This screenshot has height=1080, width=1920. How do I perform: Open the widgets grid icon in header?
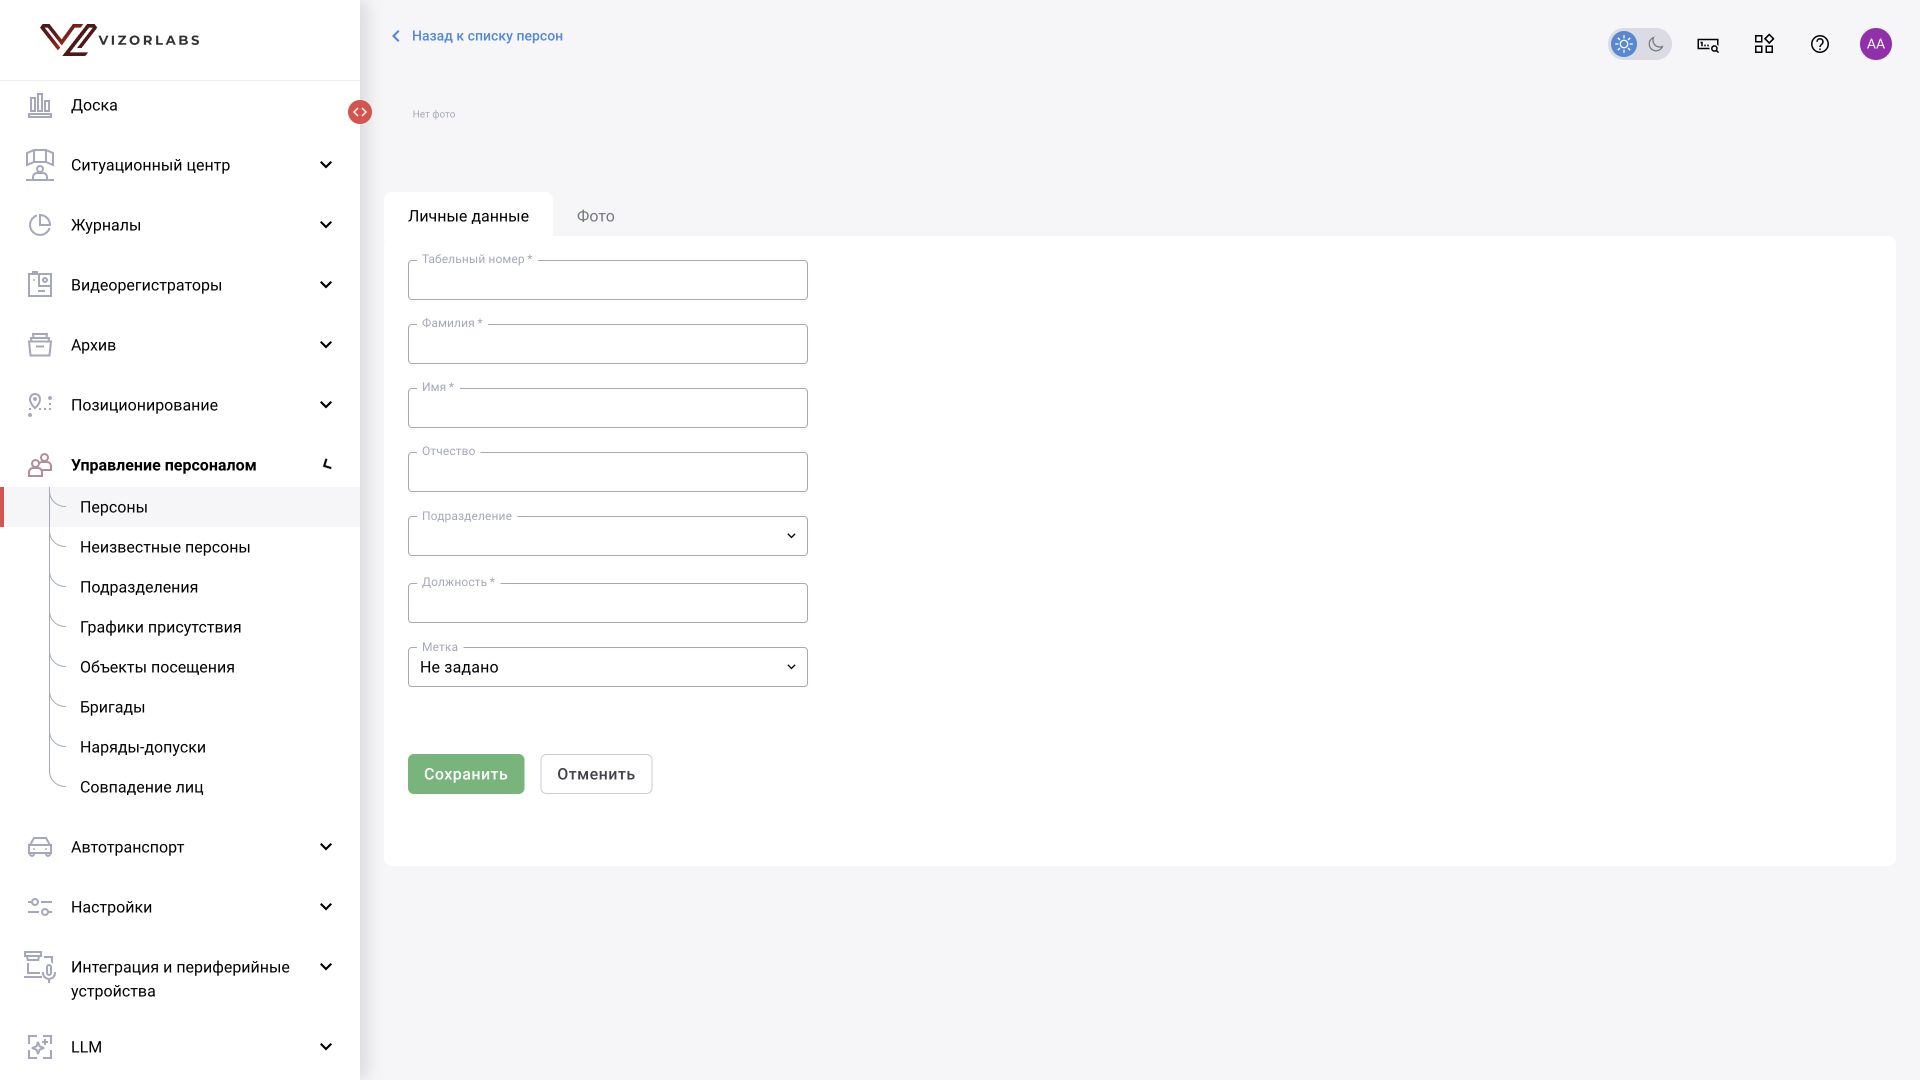(x=1764, y=44)
